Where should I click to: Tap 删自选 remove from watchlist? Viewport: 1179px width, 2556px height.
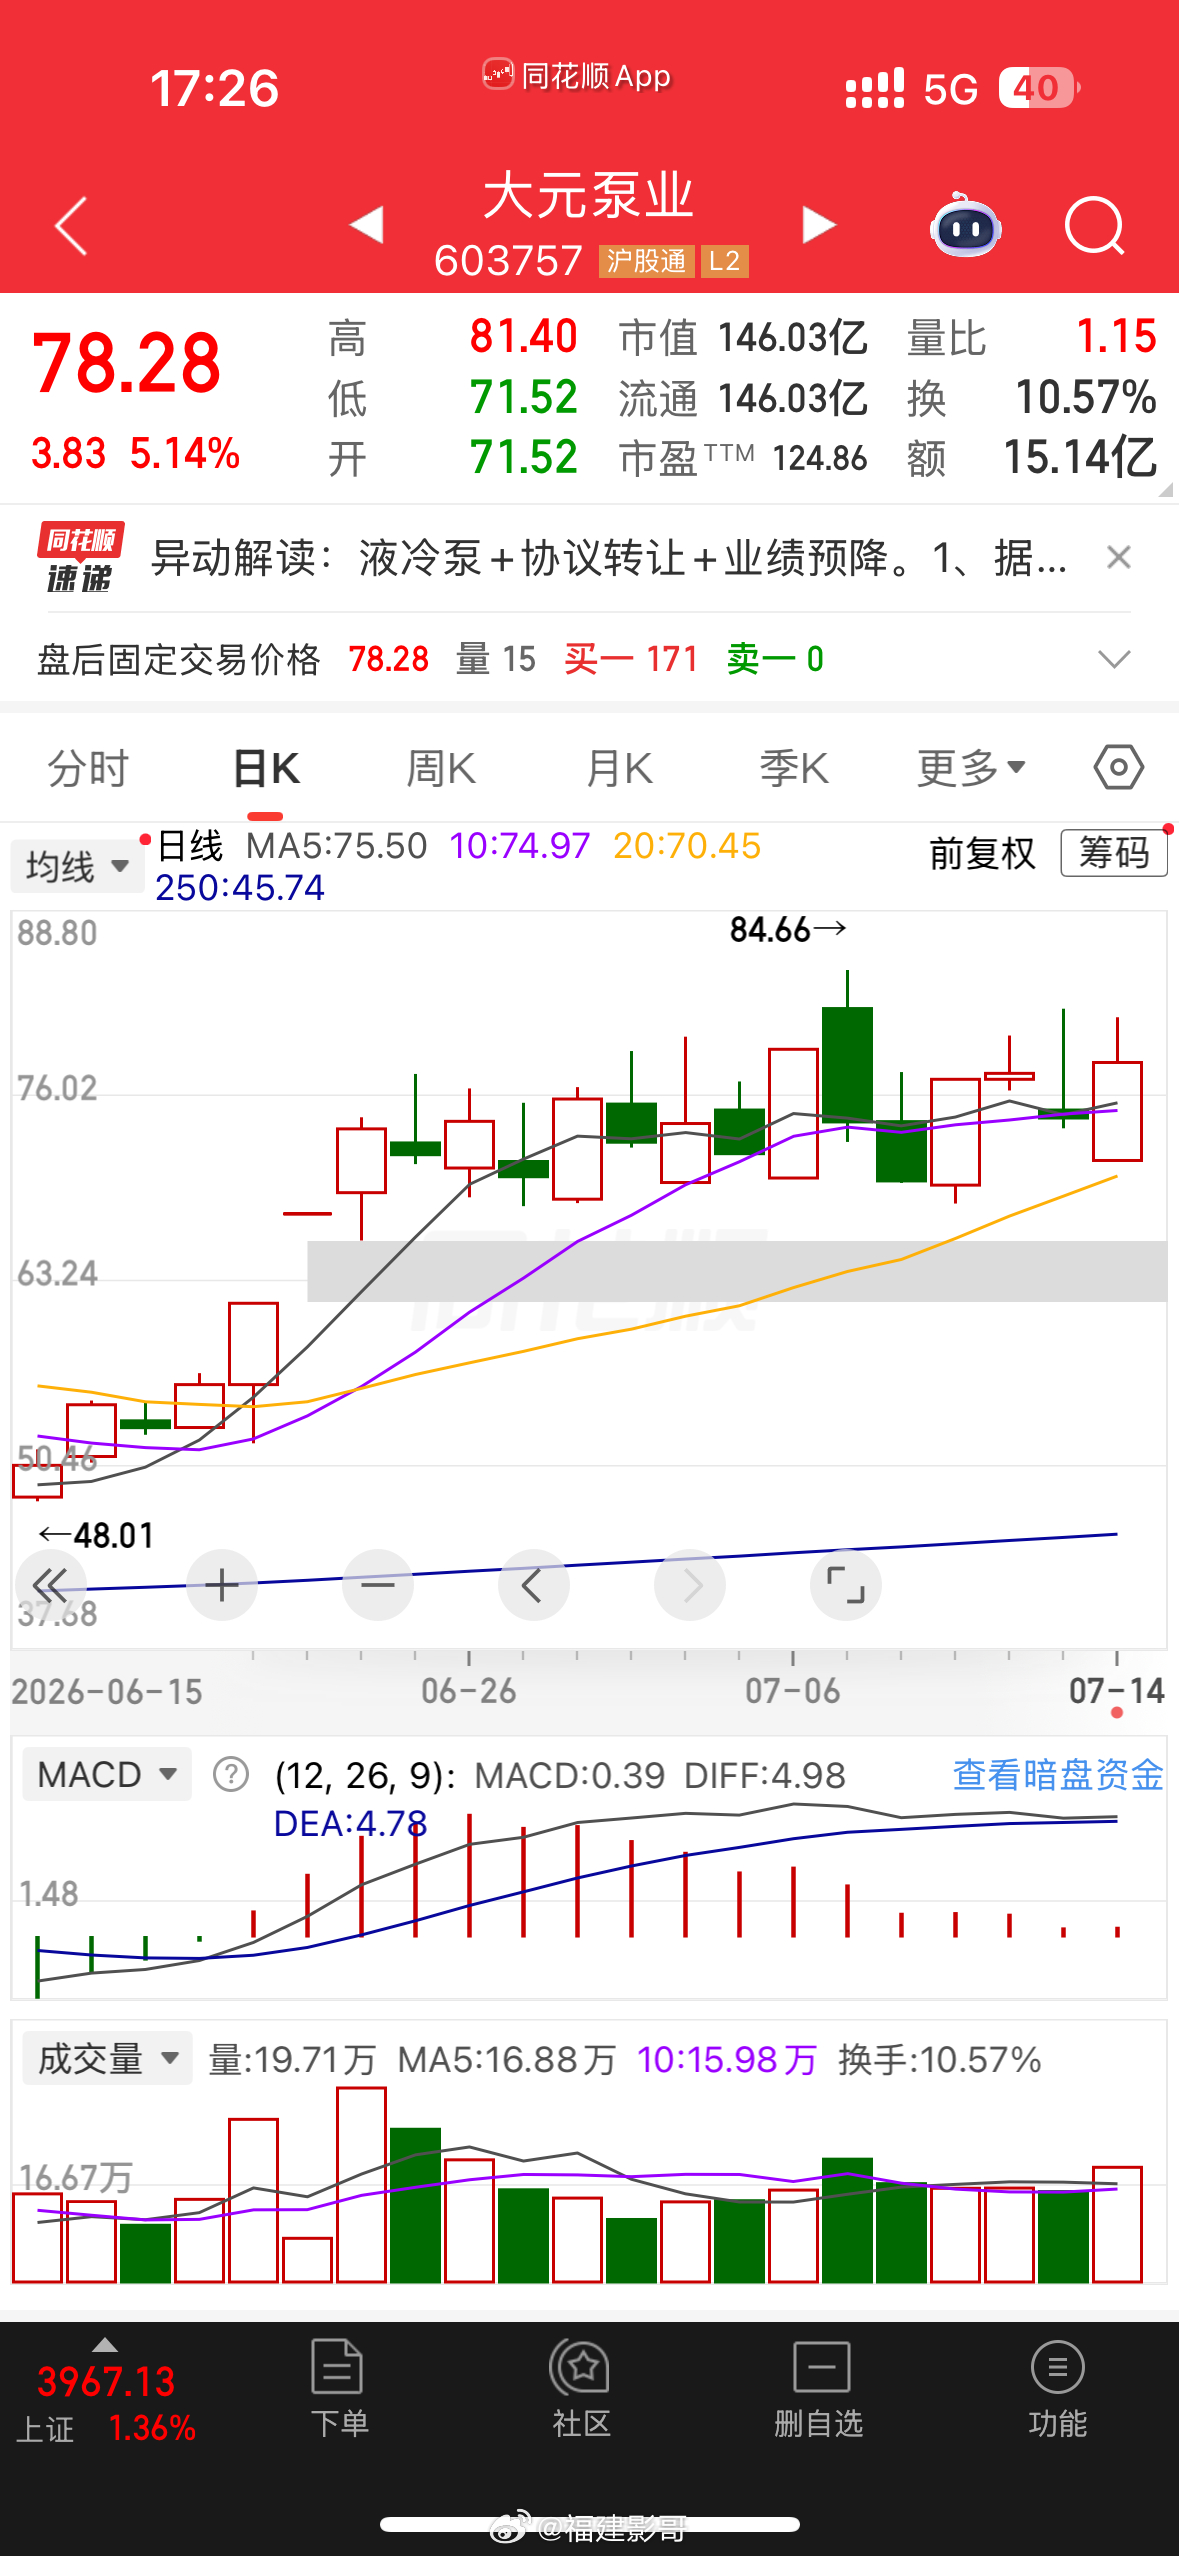tap(819, 2388)
